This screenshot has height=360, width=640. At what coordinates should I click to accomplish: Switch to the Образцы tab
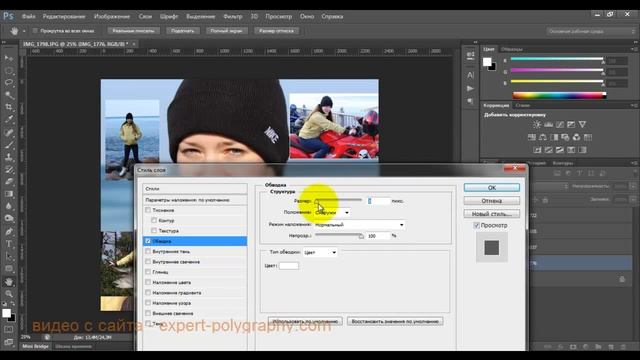click(x=512, y=49)
